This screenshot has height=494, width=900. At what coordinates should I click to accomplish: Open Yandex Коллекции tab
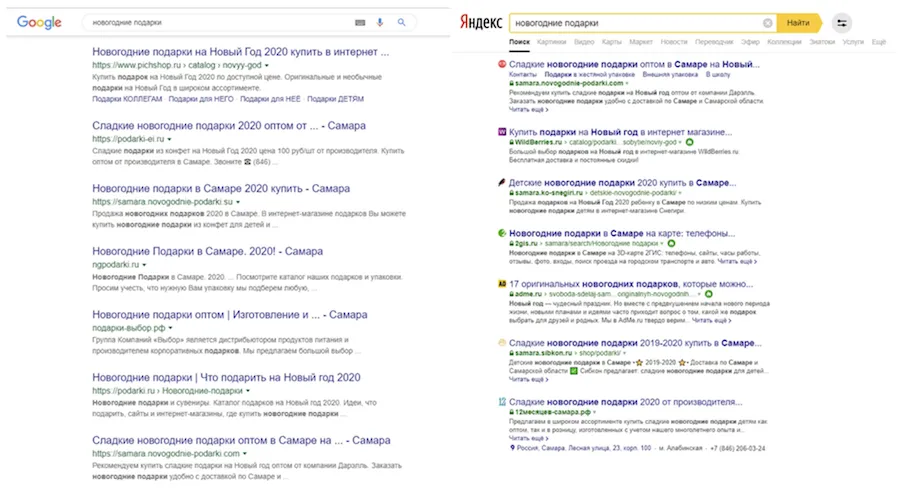(784, 42)
